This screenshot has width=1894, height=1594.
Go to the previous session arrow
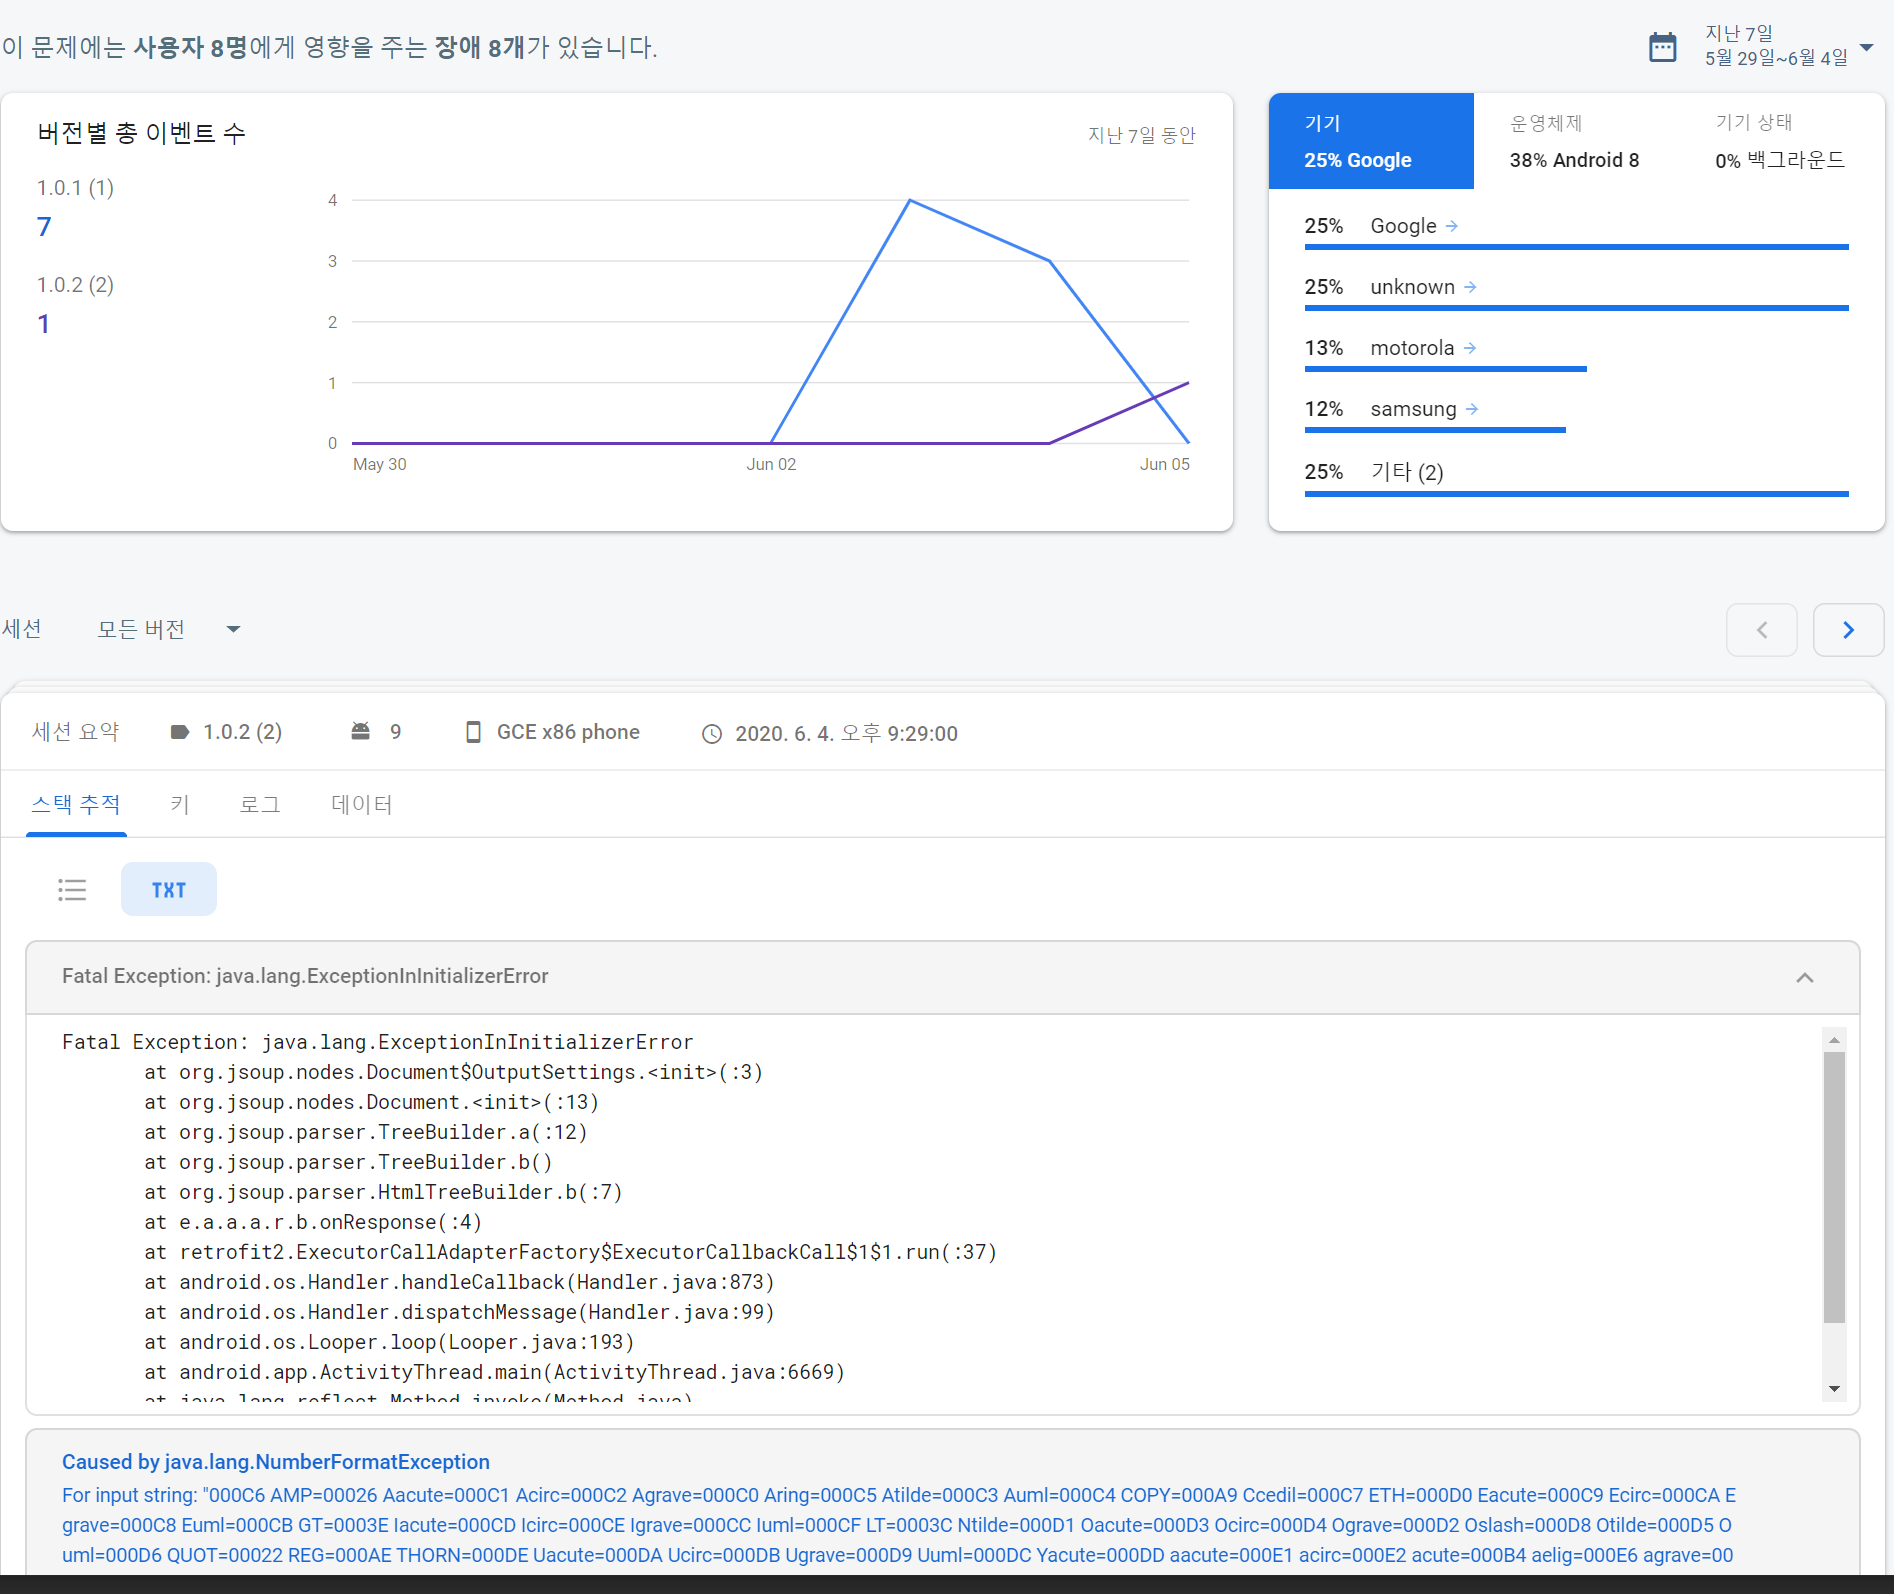[1761, 630]
